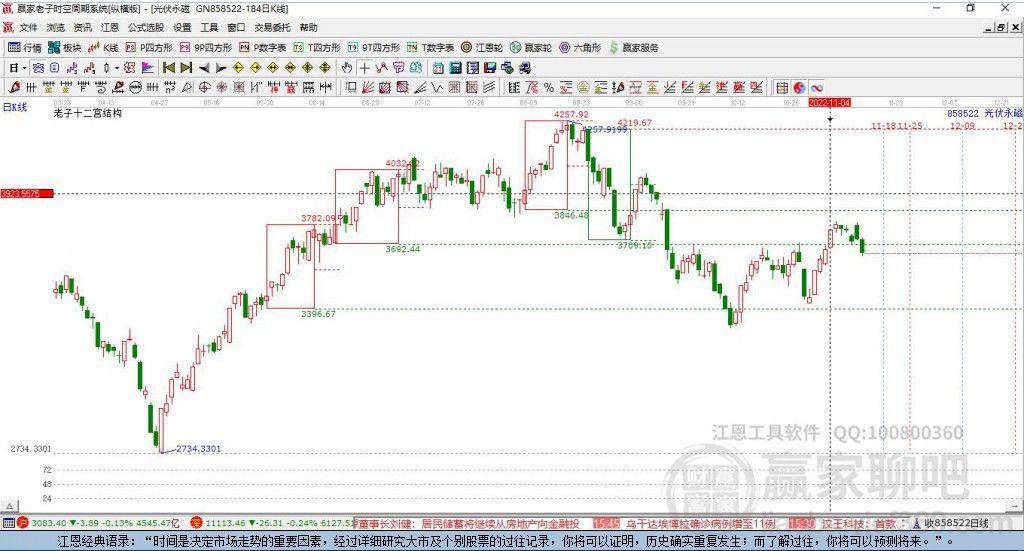Open the 日K线 period selector label
Image resolution: width=1024 pixels, height=551 pixels.
pos(14,106)
